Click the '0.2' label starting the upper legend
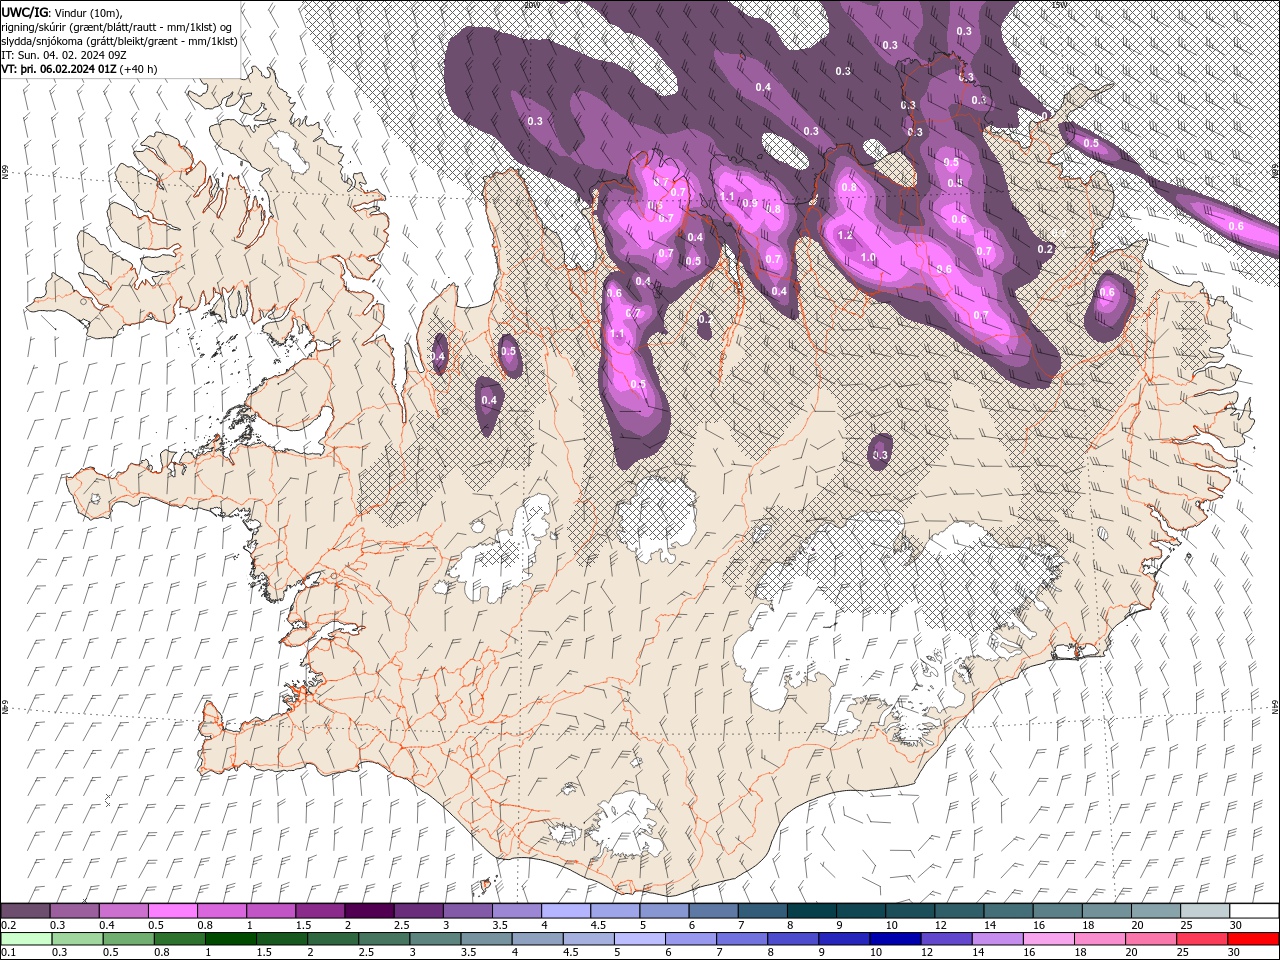This screenshot has height=960, width=1280. 8,925
